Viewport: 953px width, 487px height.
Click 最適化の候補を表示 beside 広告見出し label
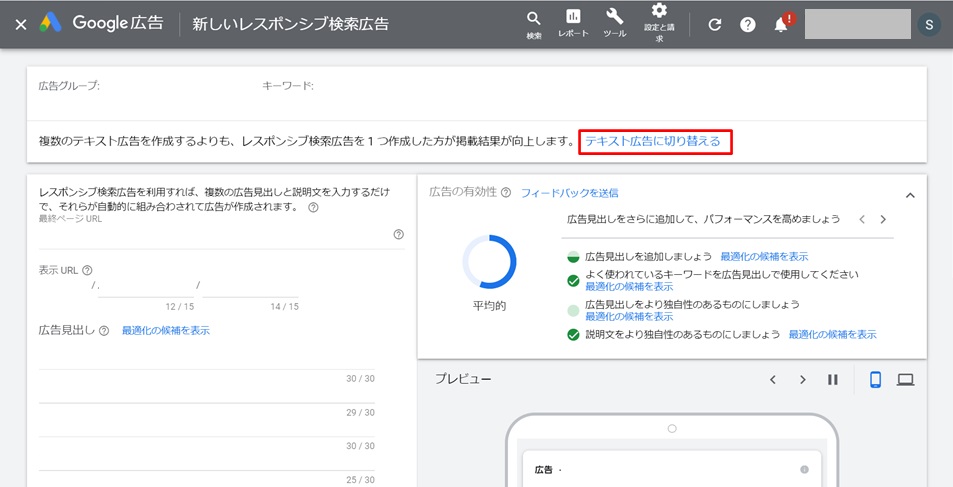[166, 331]
